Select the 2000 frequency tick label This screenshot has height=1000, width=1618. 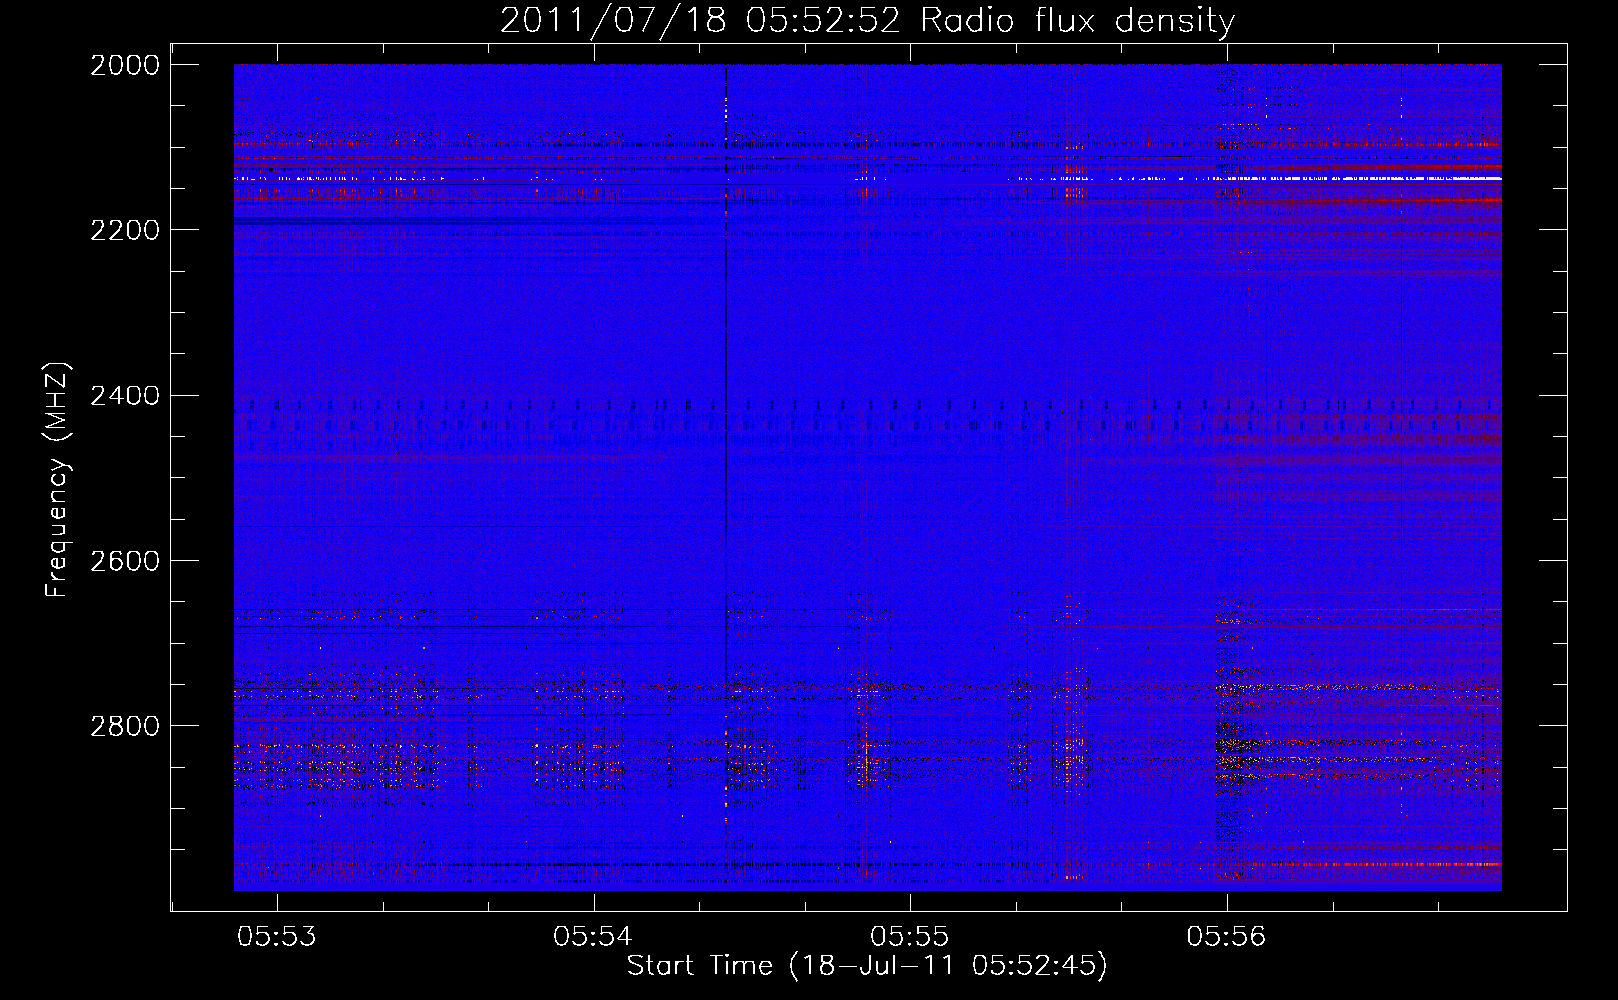[125, 65]
